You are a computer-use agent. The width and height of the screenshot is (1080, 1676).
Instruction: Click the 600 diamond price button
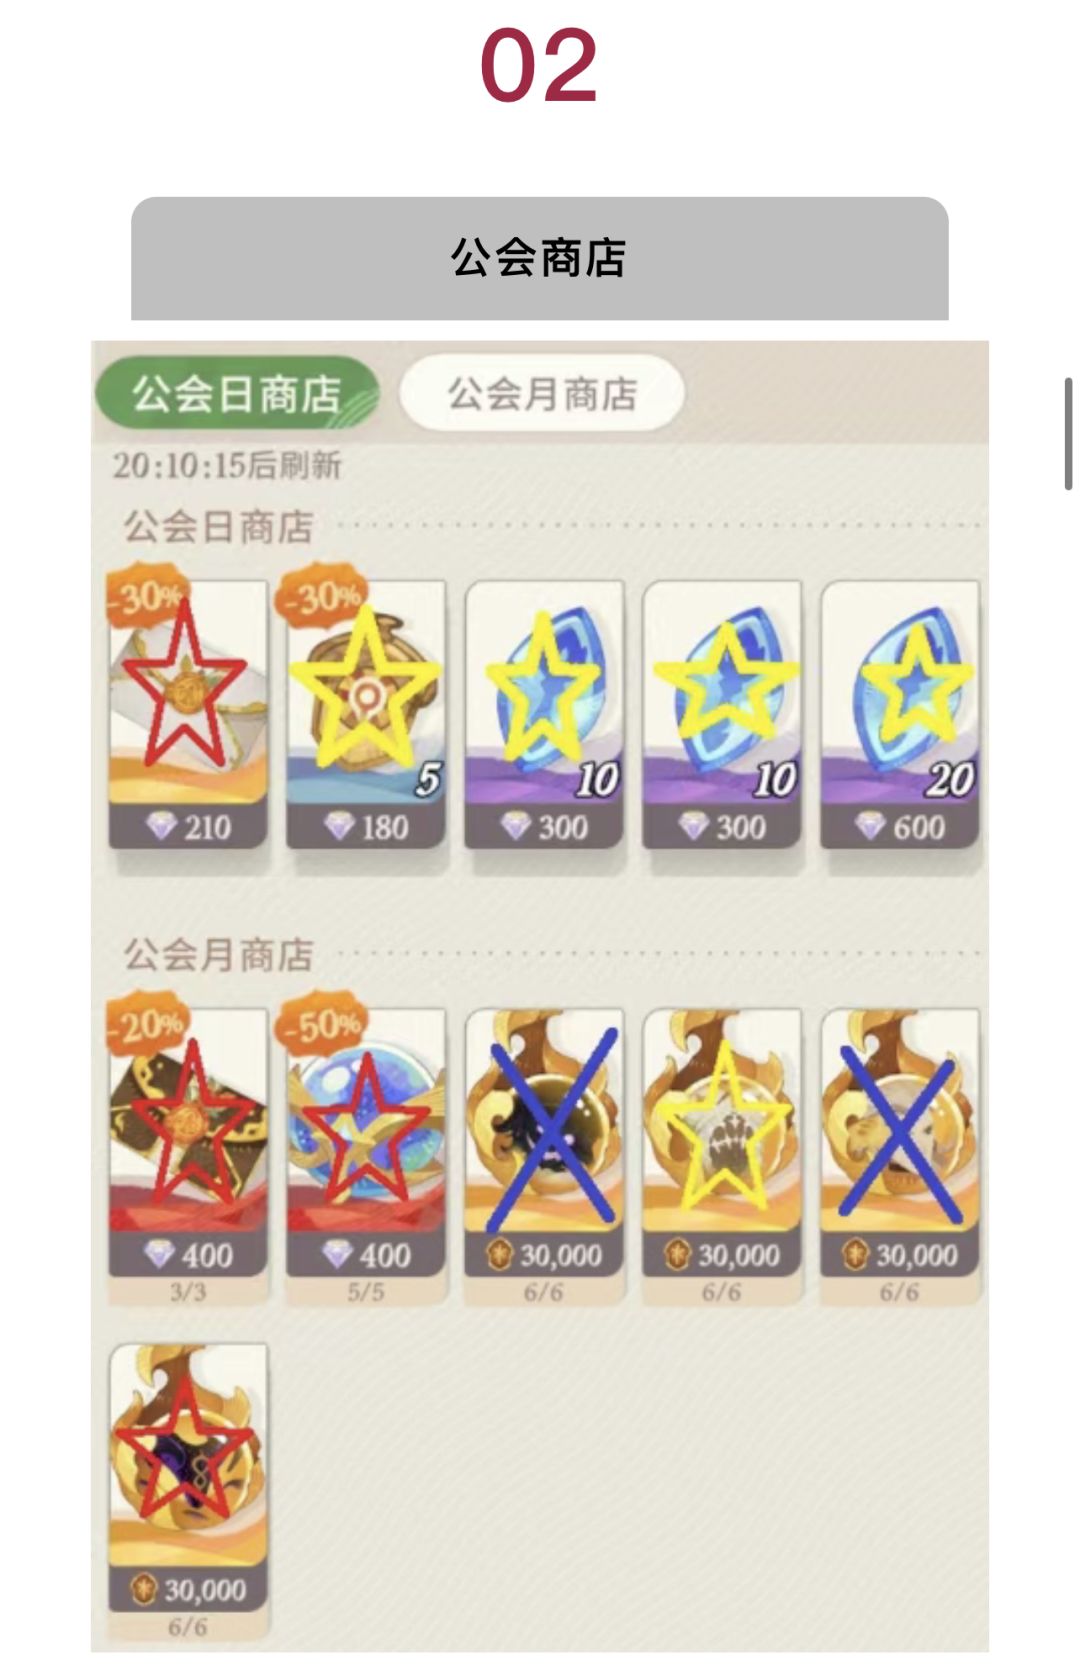pos(900,827)
